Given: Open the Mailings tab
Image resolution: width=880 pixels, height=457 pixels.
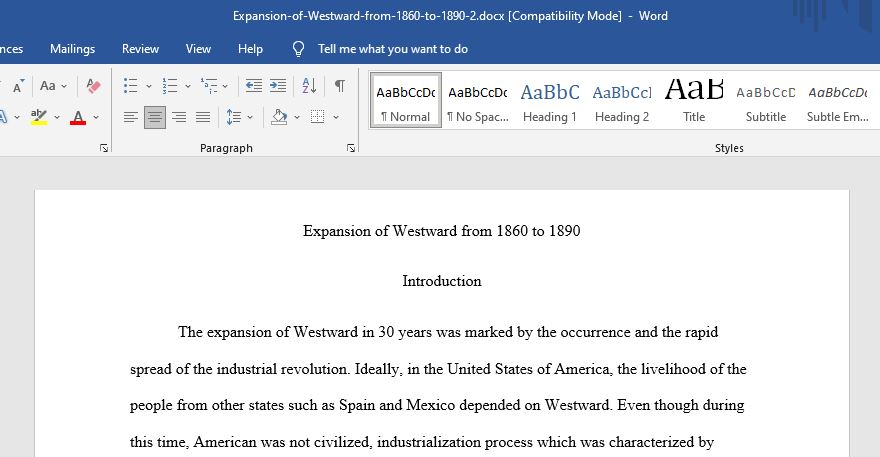Looking at the screenshot, I should pos(72,49).
